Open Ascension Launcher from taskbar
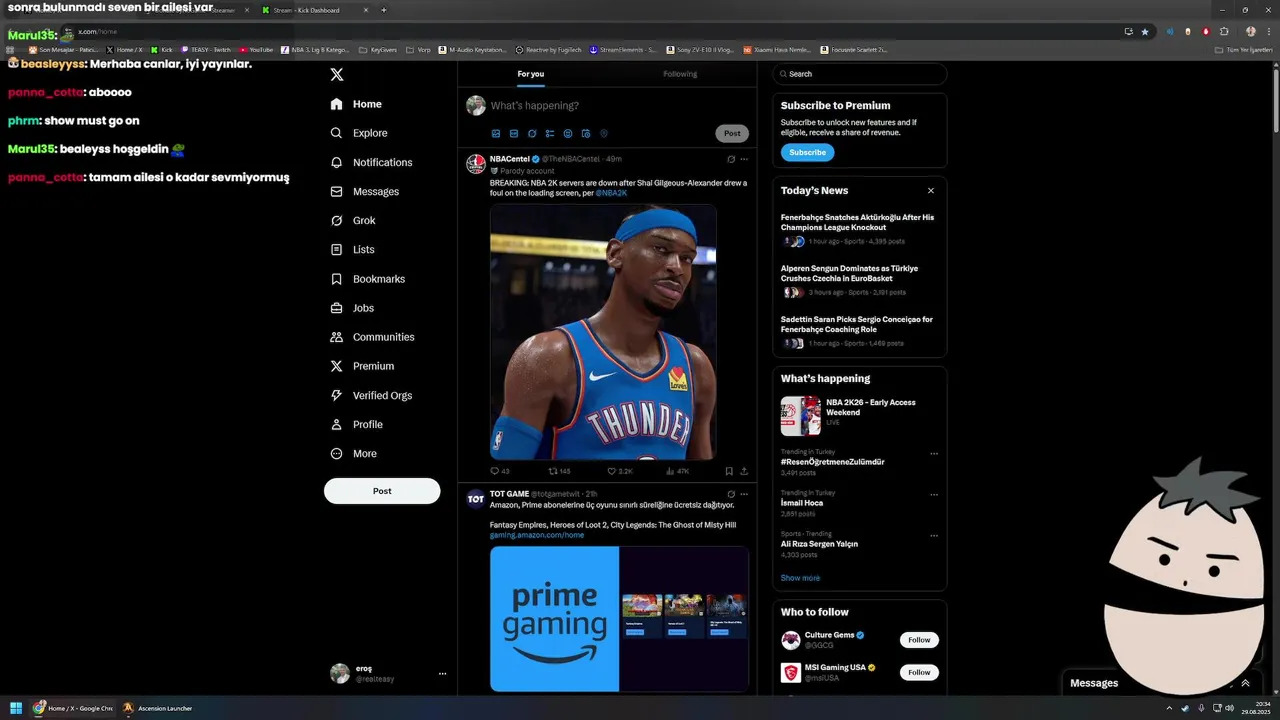Viewport: 1280px width, 720px height. click(157, 708)
